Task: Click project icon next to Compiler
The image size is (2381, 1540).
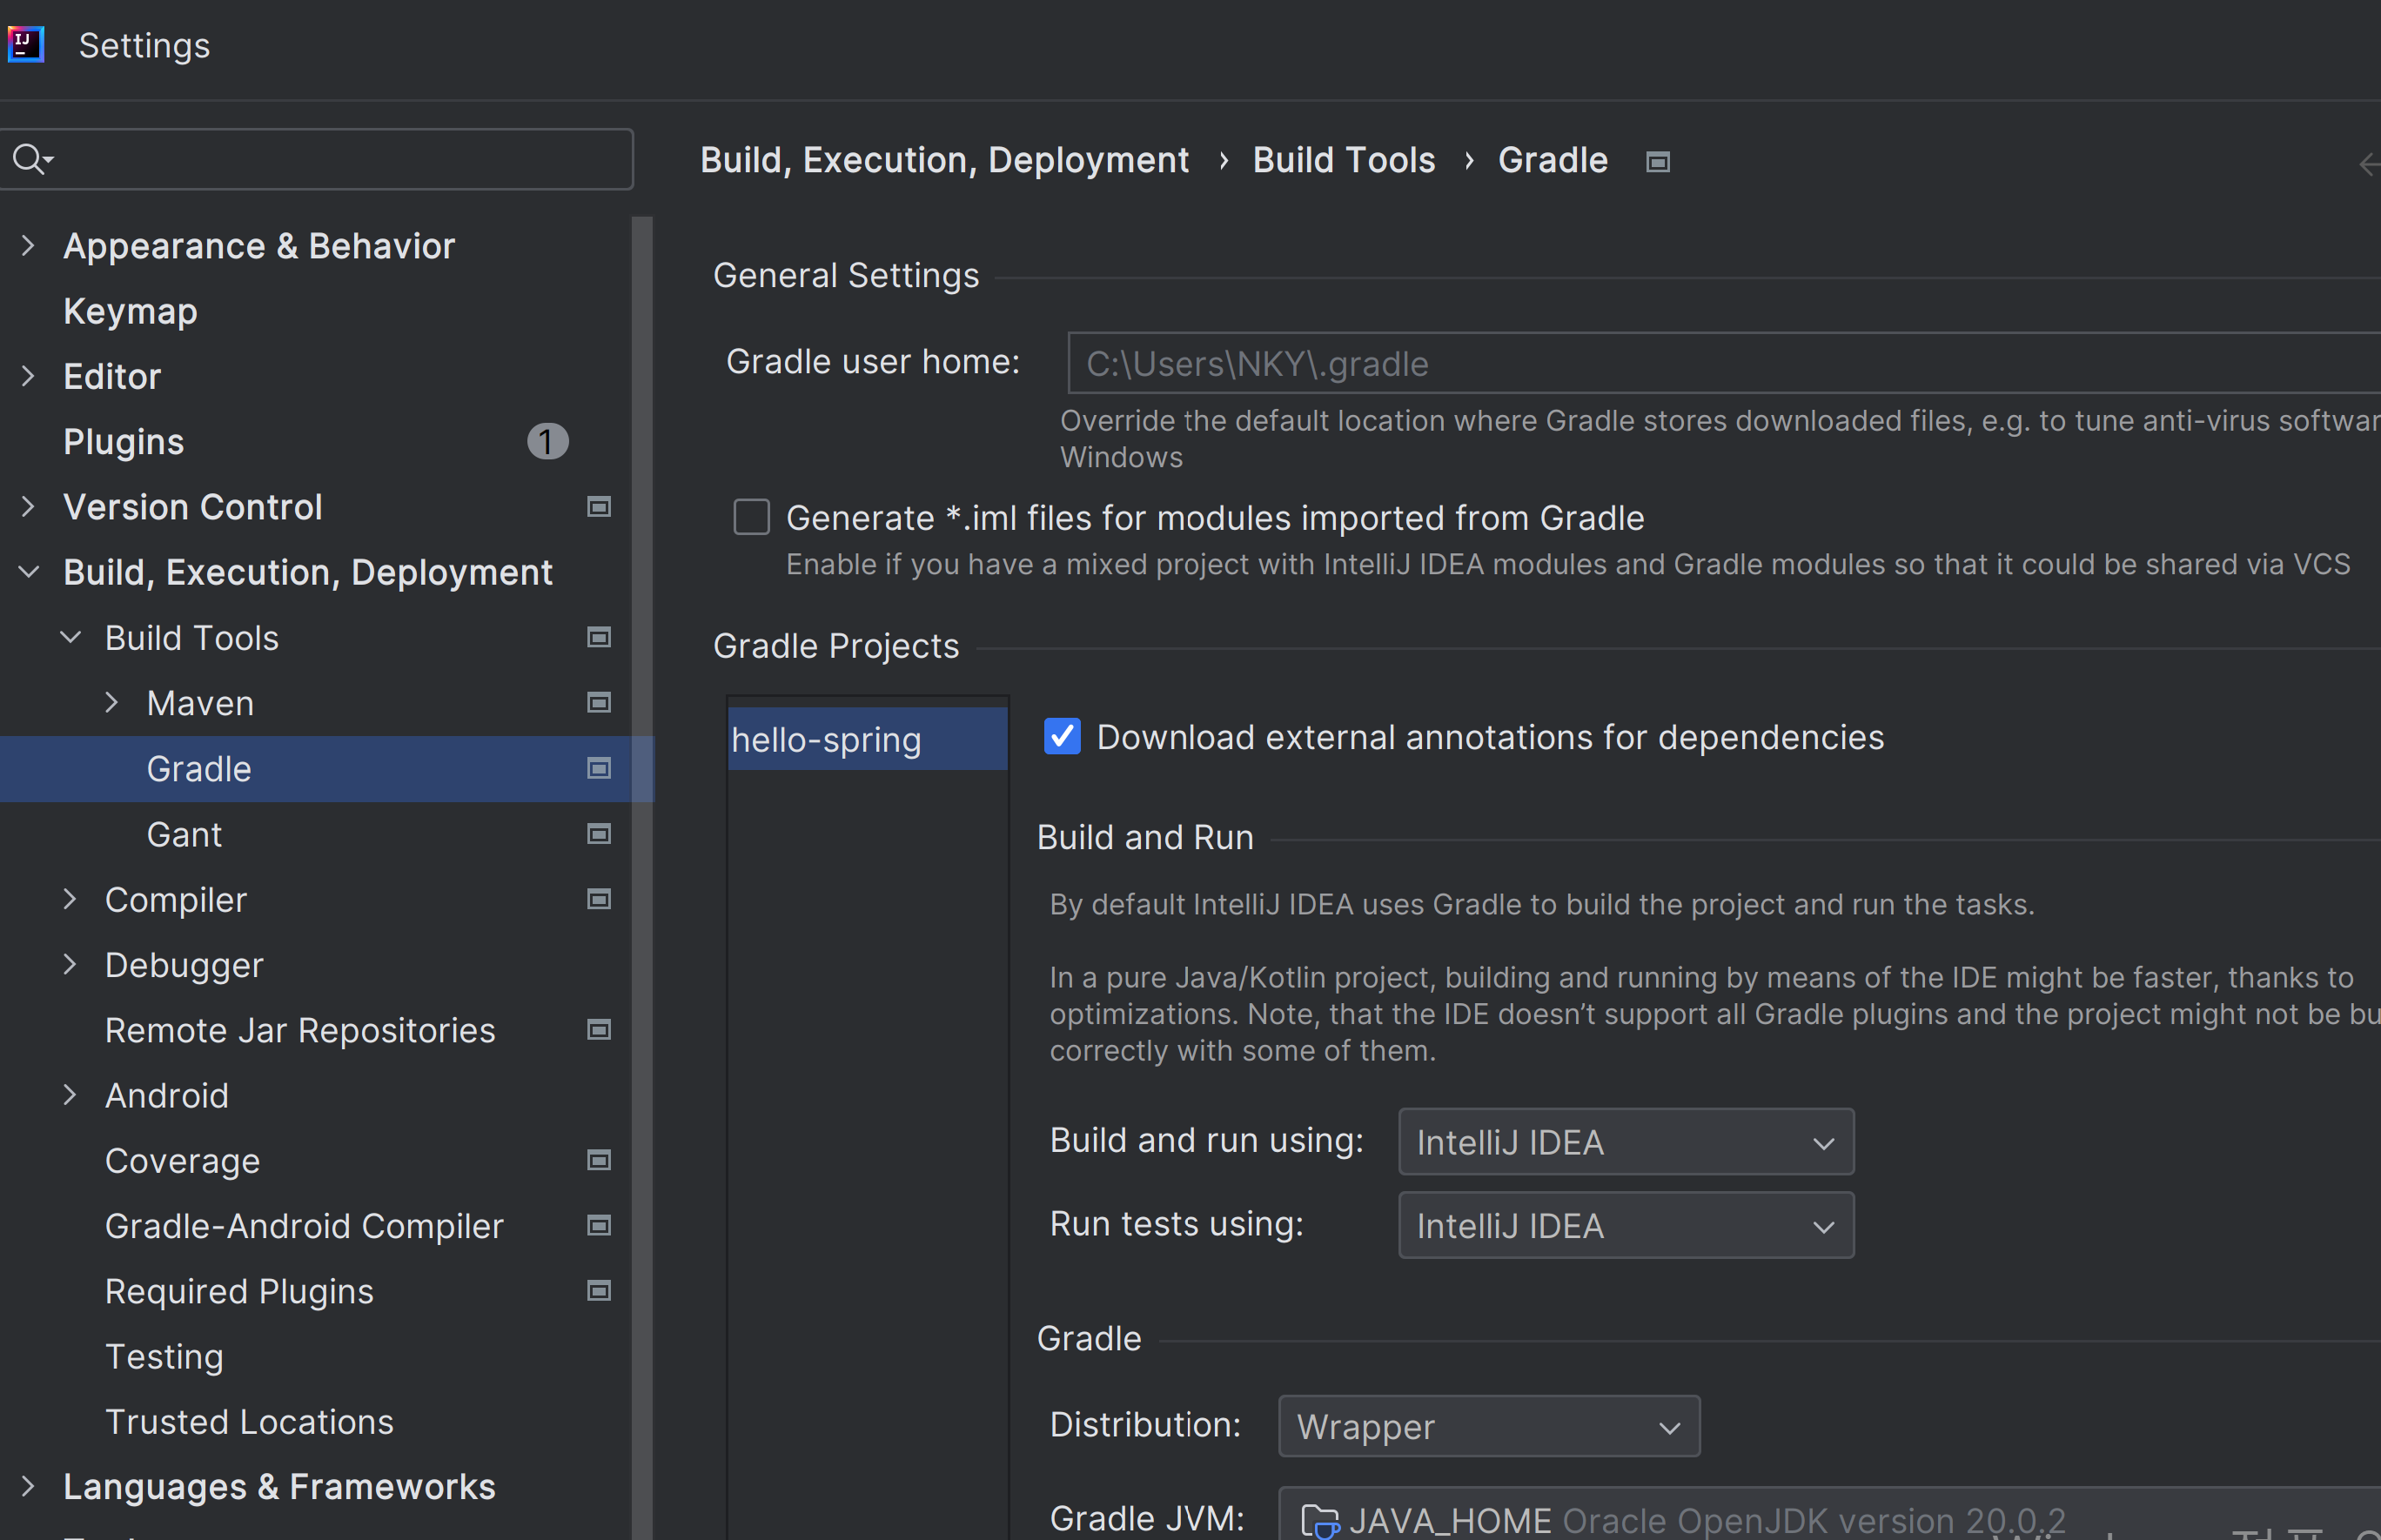Action: click(x=599, y=899)
